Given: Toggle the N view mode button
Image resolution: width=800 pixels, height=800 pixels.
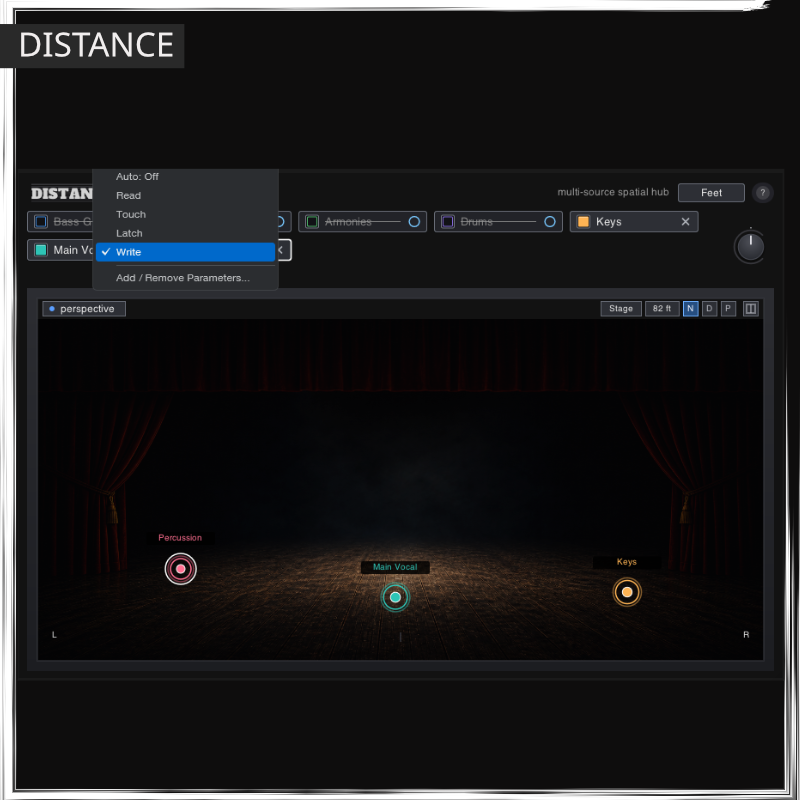Looking at the screenshot, I should (x=690, y=309).
